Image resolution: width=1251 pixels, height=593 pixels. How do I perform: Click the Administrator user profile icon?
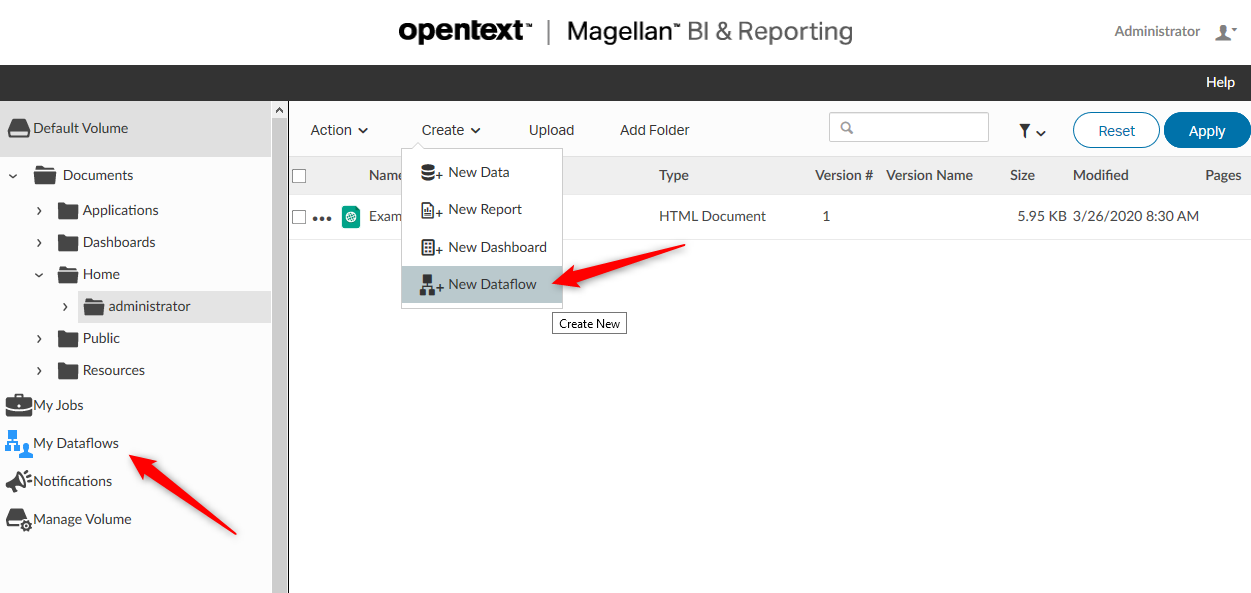pos(1225,32)
